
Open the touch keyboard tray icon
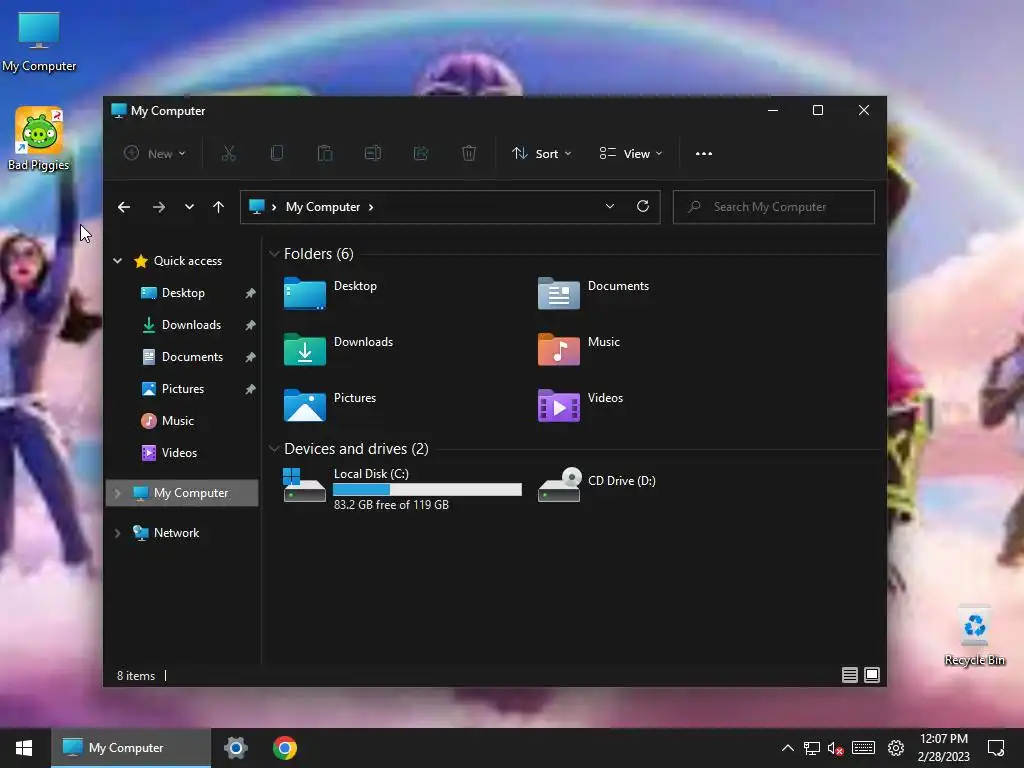[x=863, y=748]
